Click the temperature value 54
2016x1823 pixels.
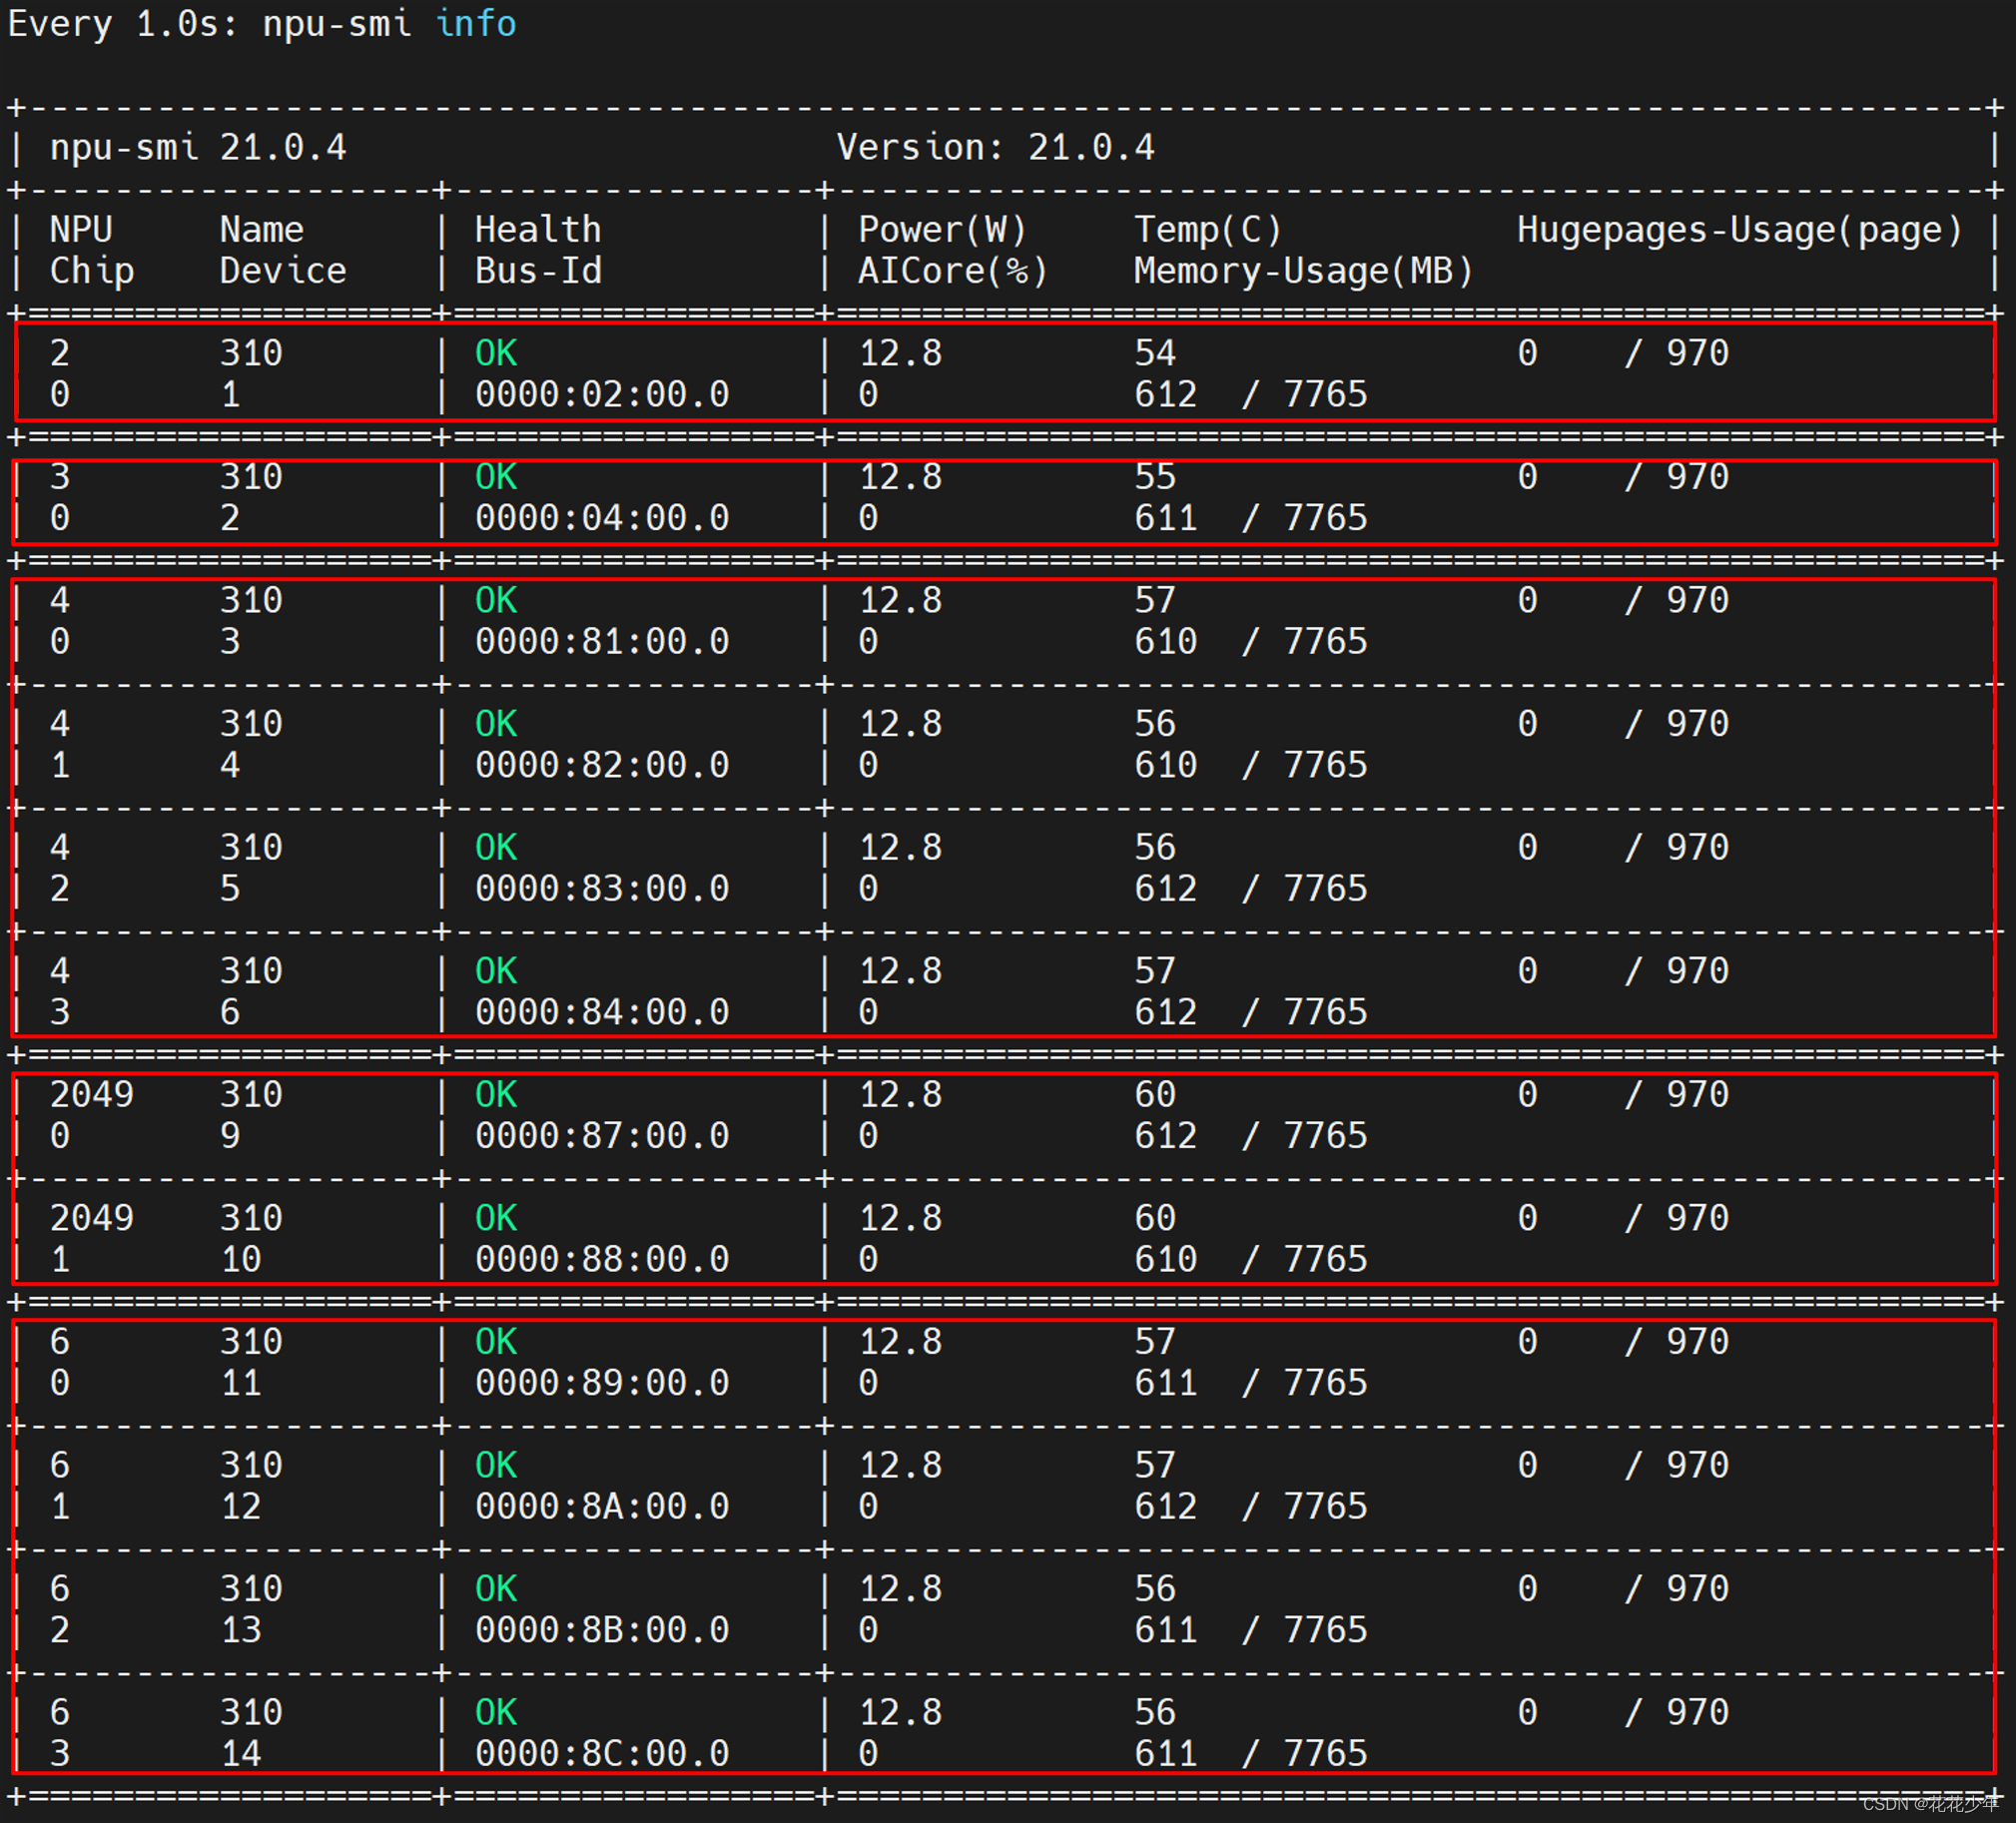point(1155,353)
